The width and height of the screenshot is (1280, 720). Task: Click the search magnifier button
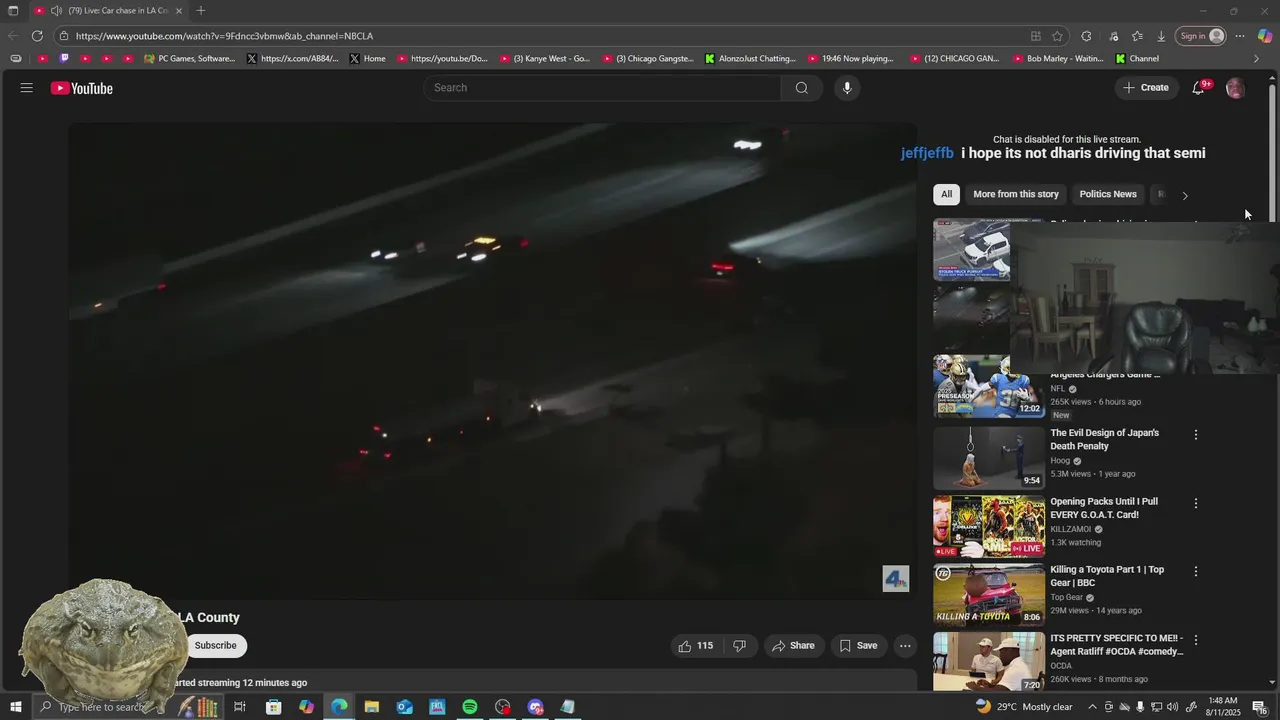click(801, 88)
